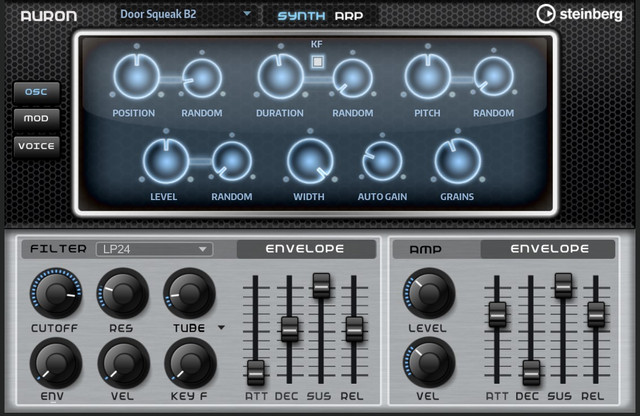Click the amp envelope SUS fader
Screen dimensions: 640x416
[x=563, y=285]
